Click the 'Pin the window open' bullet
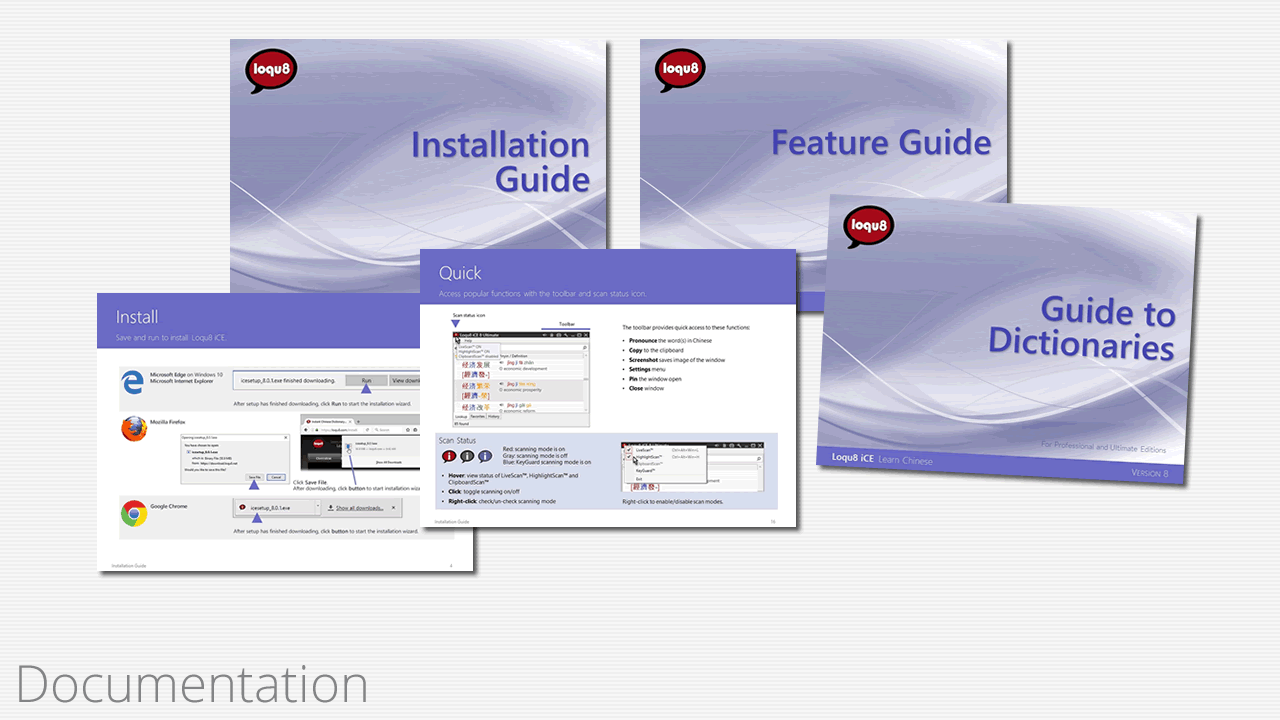 click(x=655, y=379)
